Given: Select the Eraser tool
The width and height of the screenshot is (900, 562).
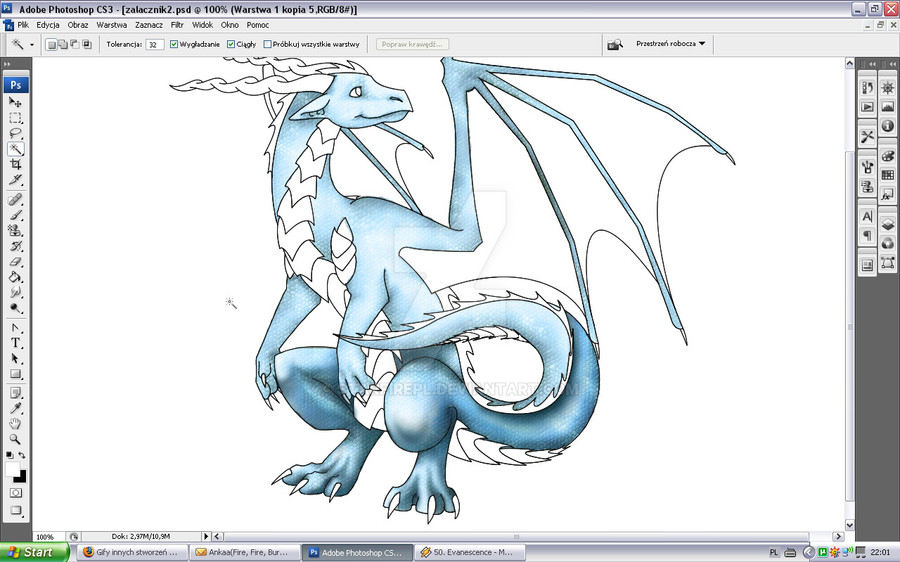Looking at the screenshot, I should point(15,262).
